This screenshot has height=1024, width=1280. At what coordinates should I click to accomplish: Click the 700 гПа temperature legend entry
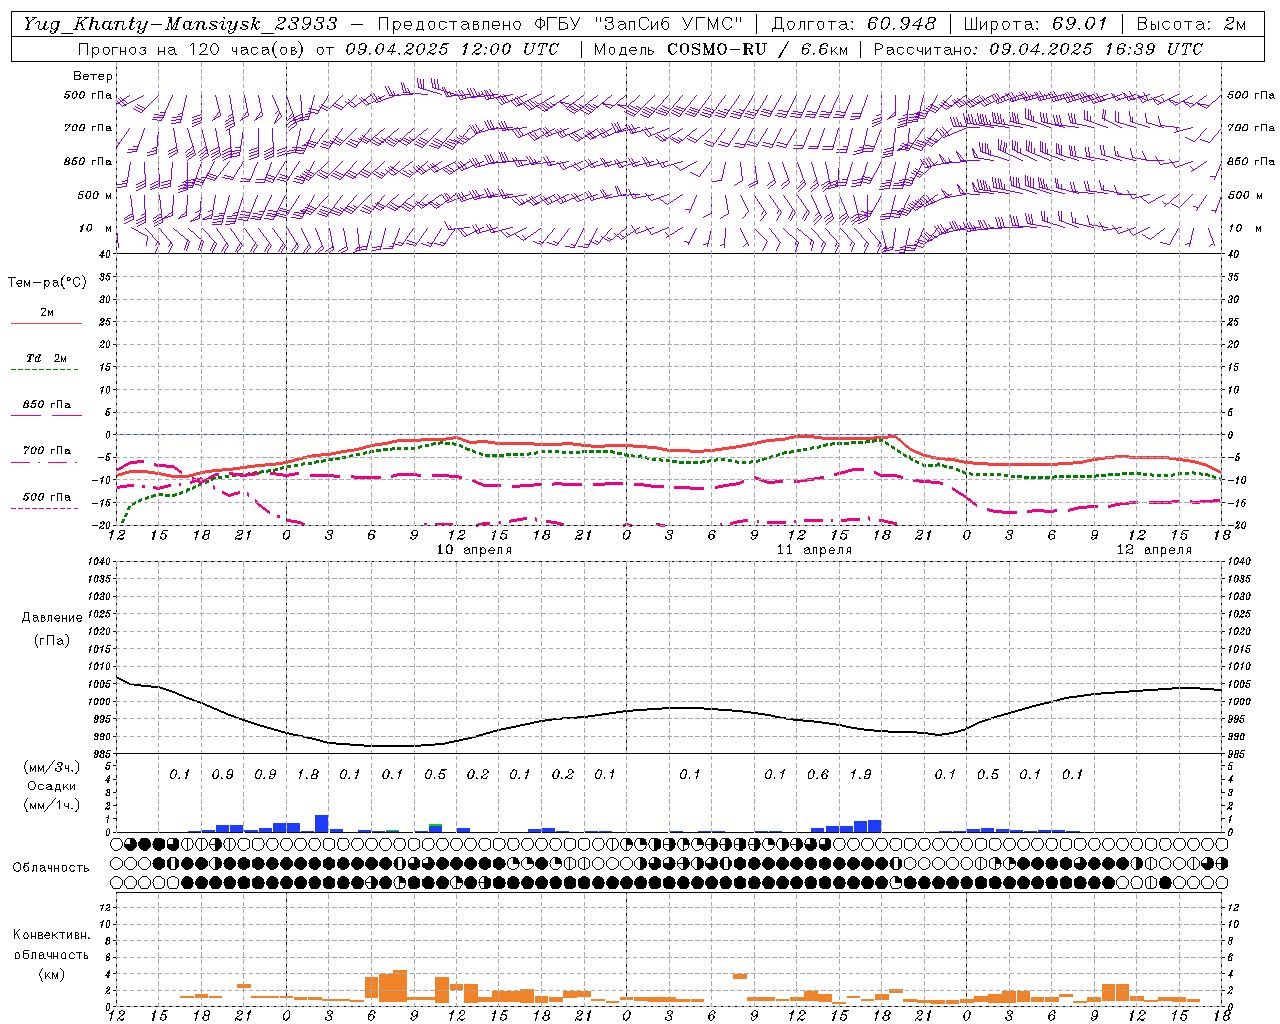tap(47, 451)
